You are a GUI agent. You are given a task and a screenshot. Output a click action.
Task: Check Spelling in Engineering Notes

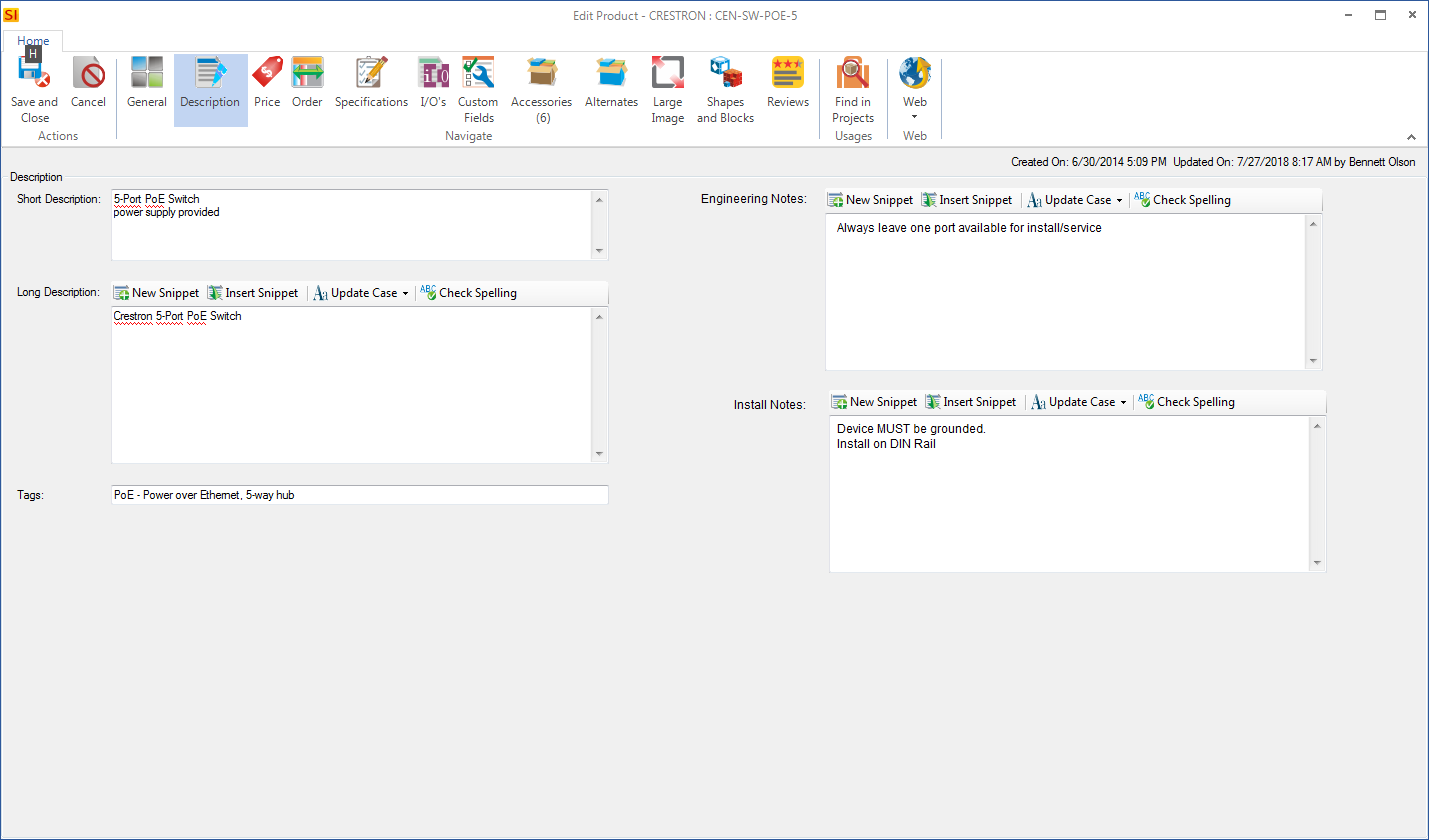coord(1182,200)
